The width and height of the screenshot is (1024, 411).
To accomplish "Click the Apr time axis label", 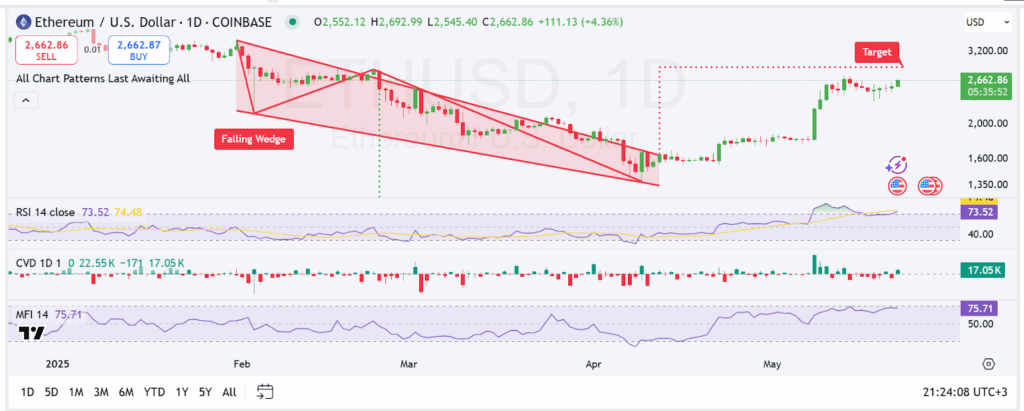I will point(592,363).
